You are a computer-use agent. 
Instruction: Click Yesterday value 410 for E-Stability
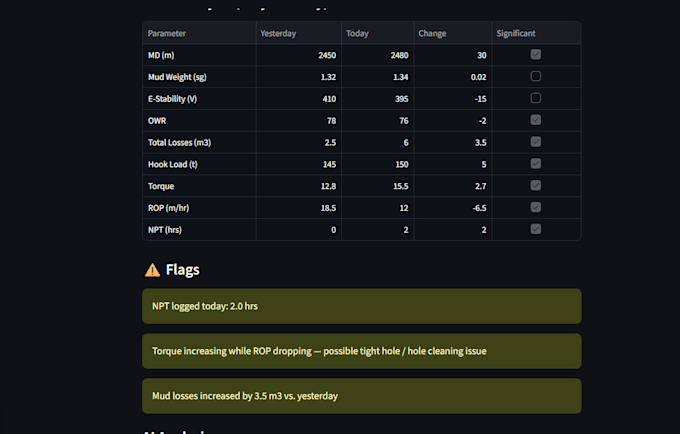298,99
